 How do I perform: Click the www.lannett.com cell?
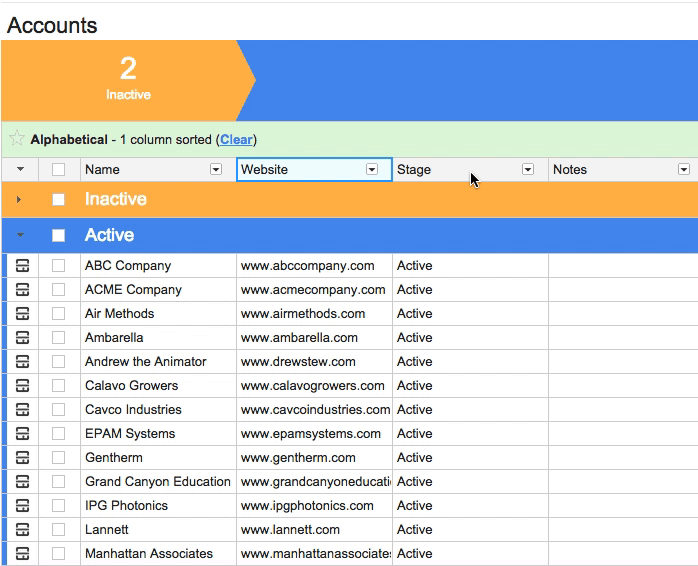[x=314, y=530]
